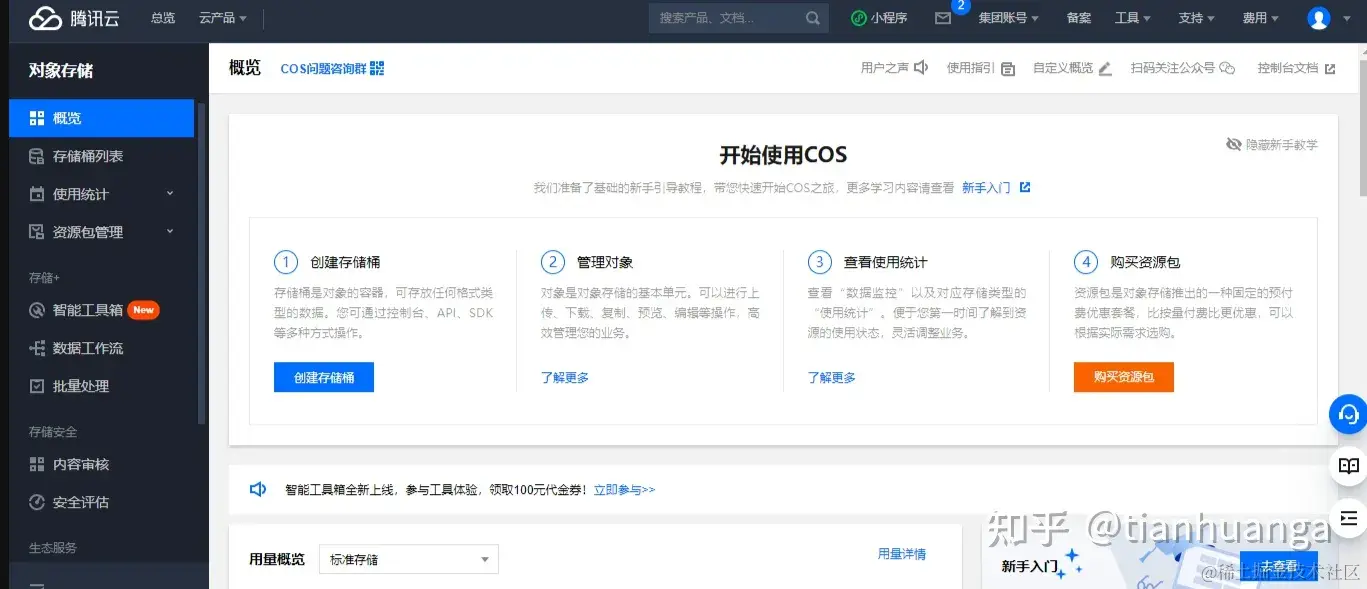
Task: Click the 使用统计 calendar icon
Action: (x=37, y=194)
